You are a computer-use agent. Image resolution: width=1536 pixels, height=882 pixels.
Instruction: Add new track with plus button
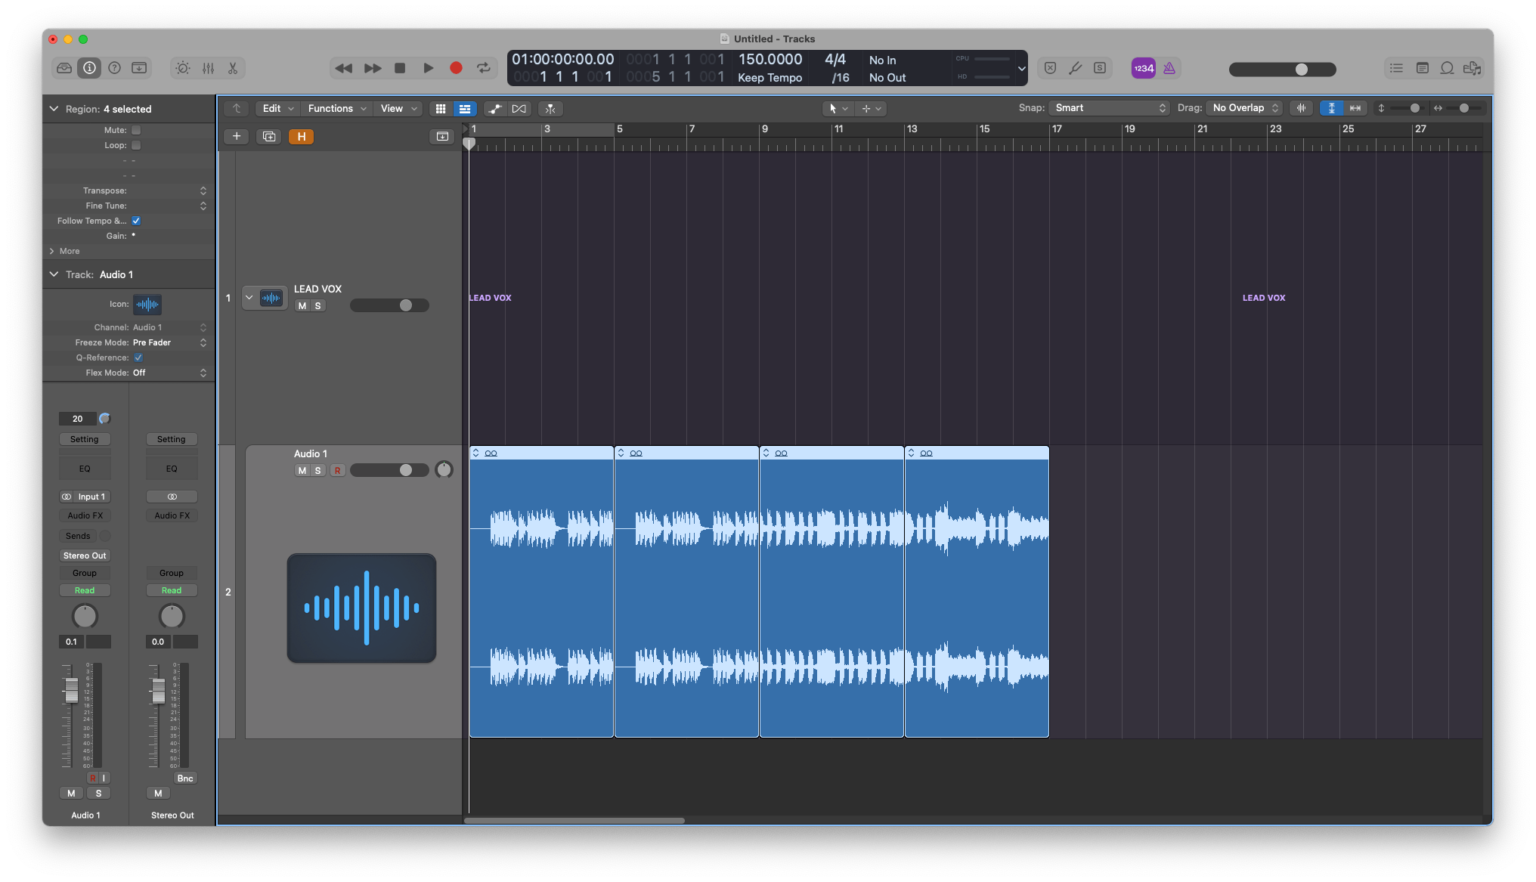point(236,136)
